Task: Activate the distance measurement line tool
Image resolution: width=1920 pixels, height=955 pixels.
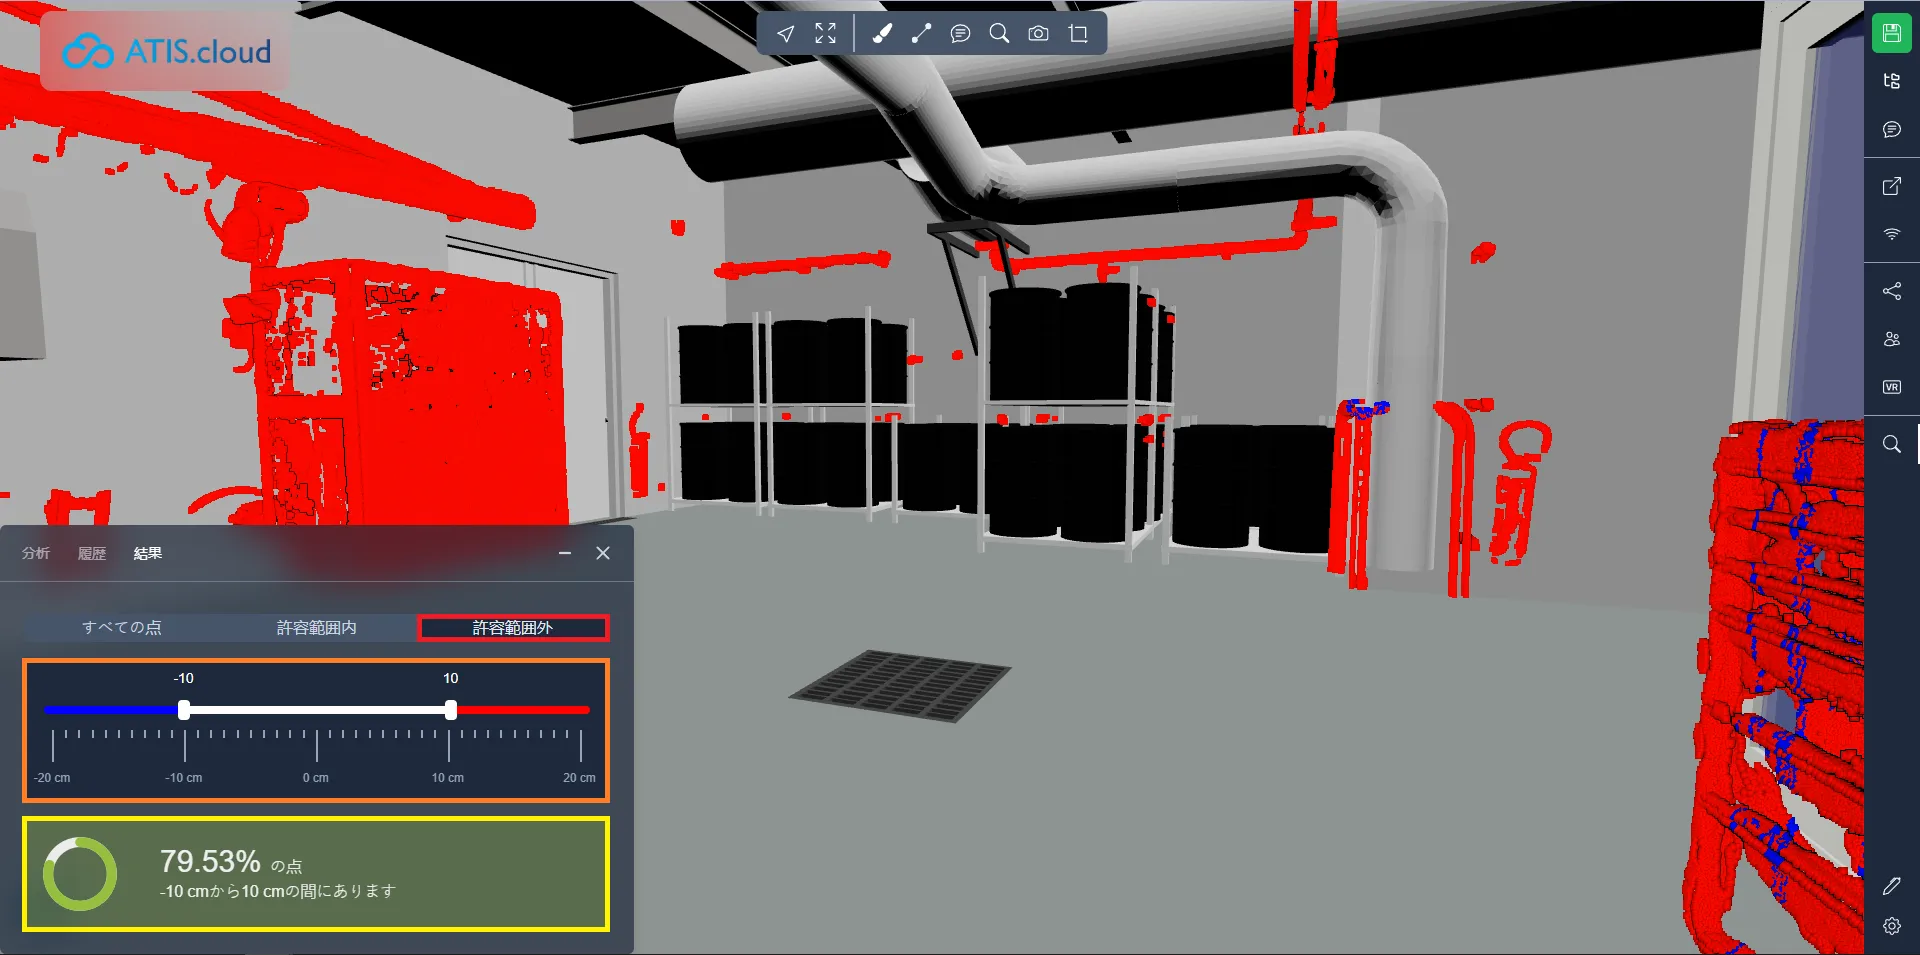Action: [921, 34]
